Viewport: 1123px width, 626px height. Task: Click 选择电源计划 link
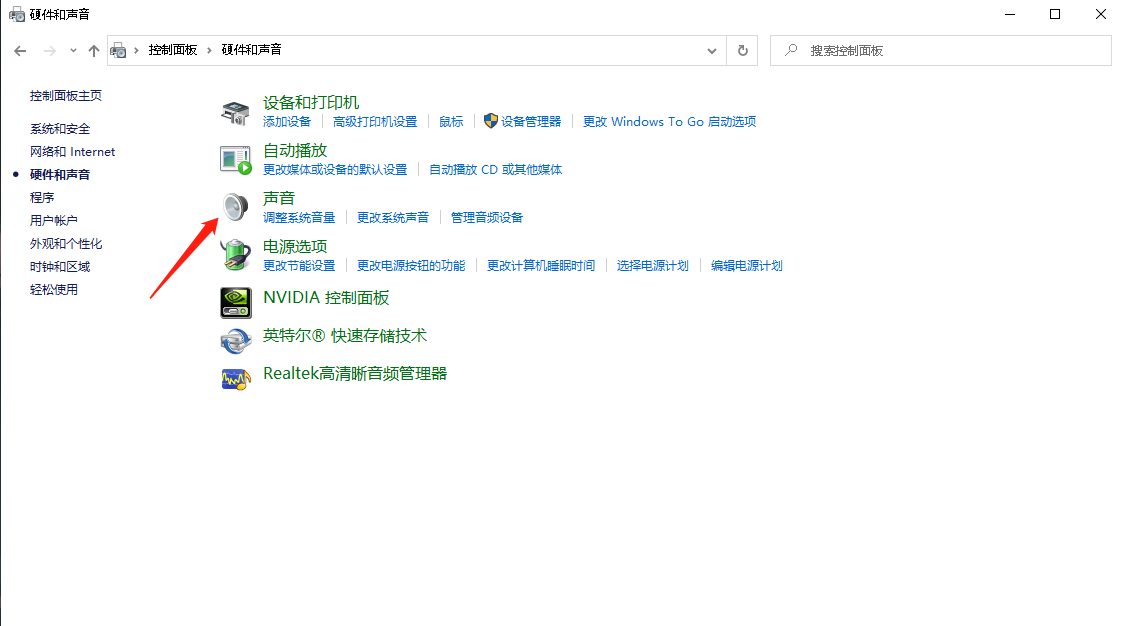[653, 266]
